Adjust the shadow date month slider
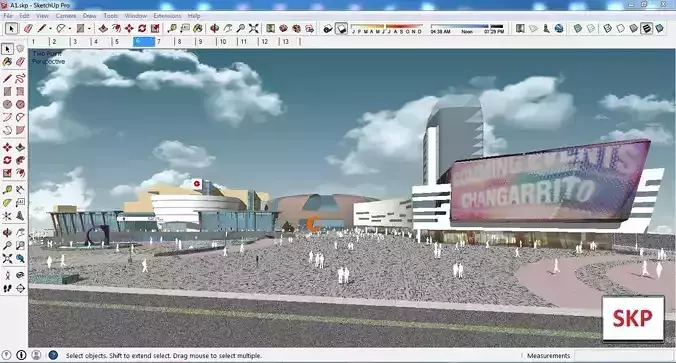 click(386, 28)
